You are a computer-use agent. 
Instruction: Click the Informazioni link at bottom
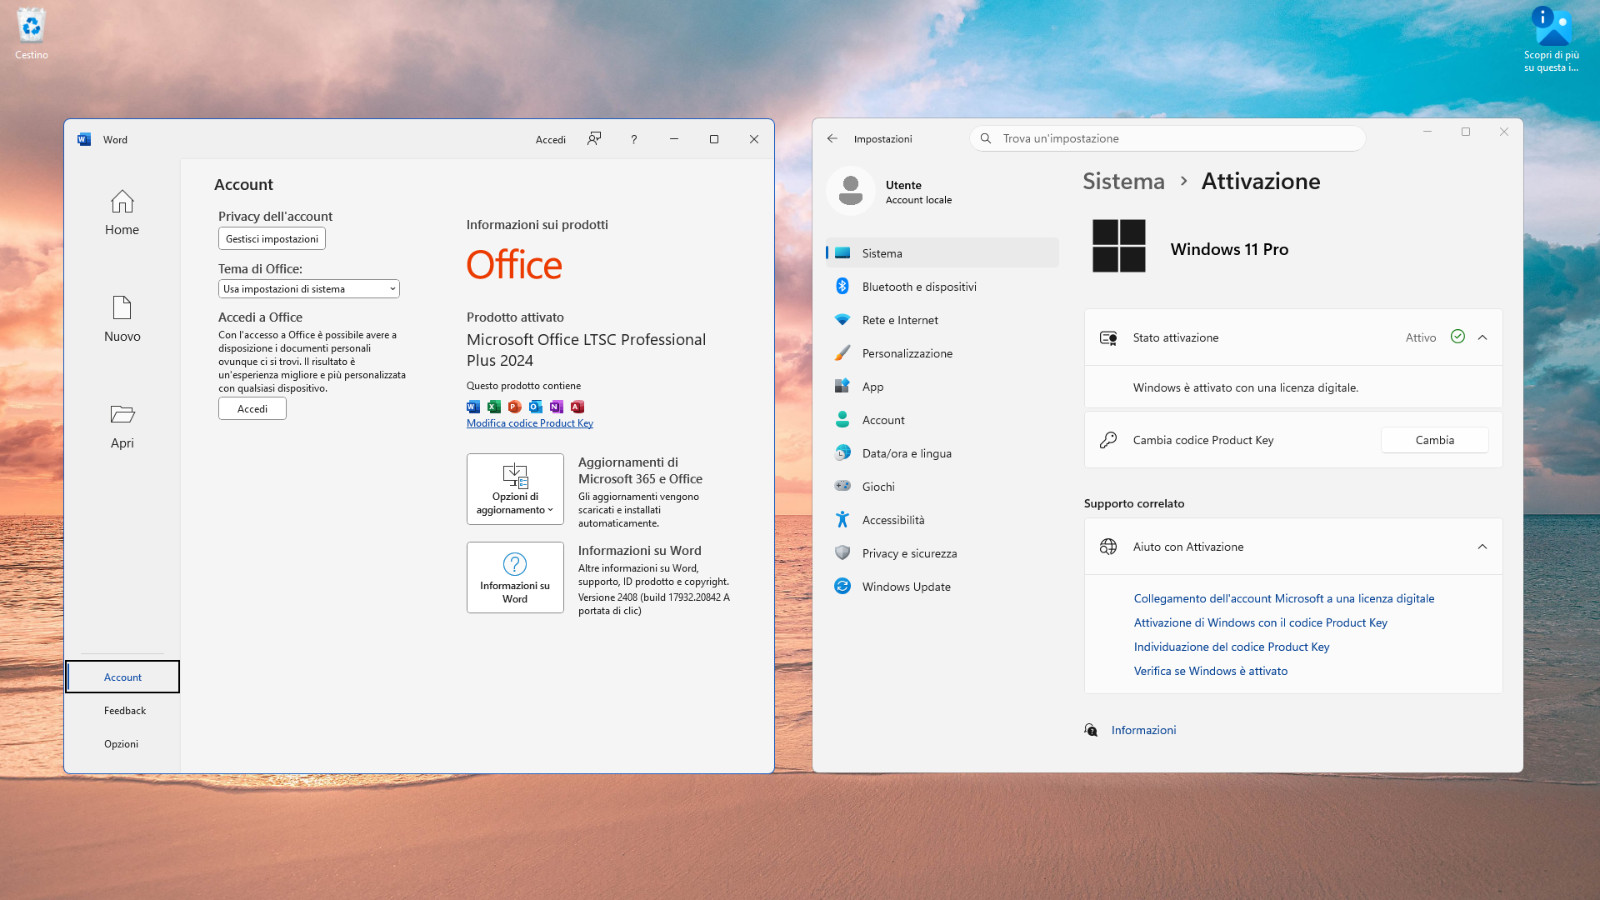pyautogui.click(x=1143, y=730)
